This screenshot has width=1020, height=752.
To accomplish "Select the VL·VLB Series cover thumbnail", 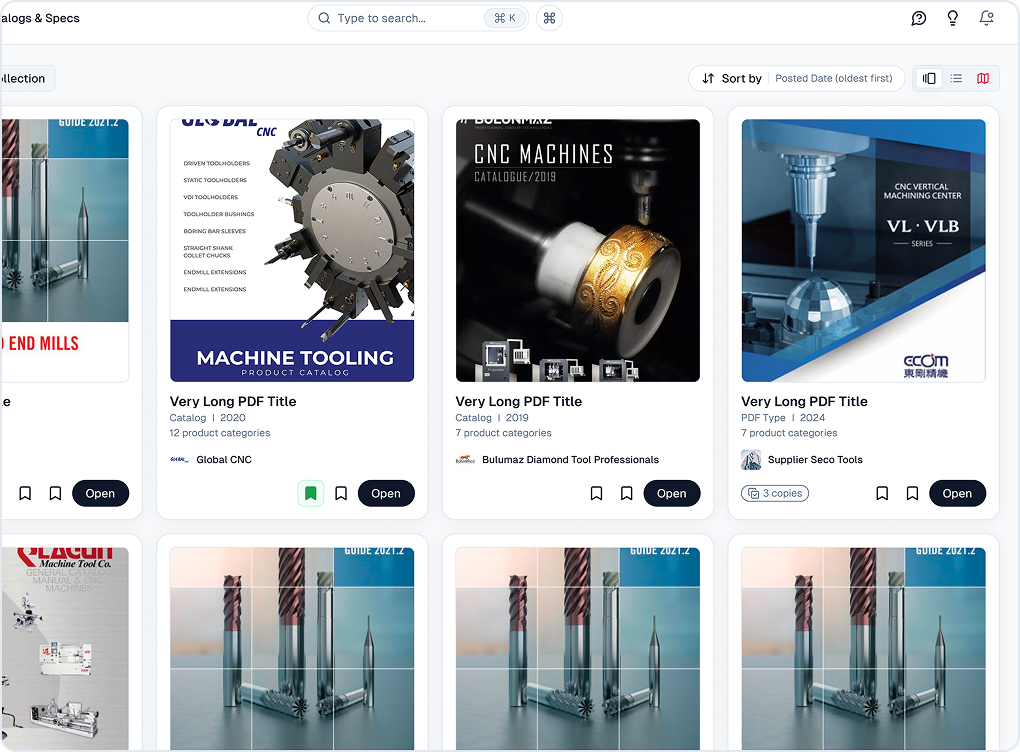I will tap(863, 250).
